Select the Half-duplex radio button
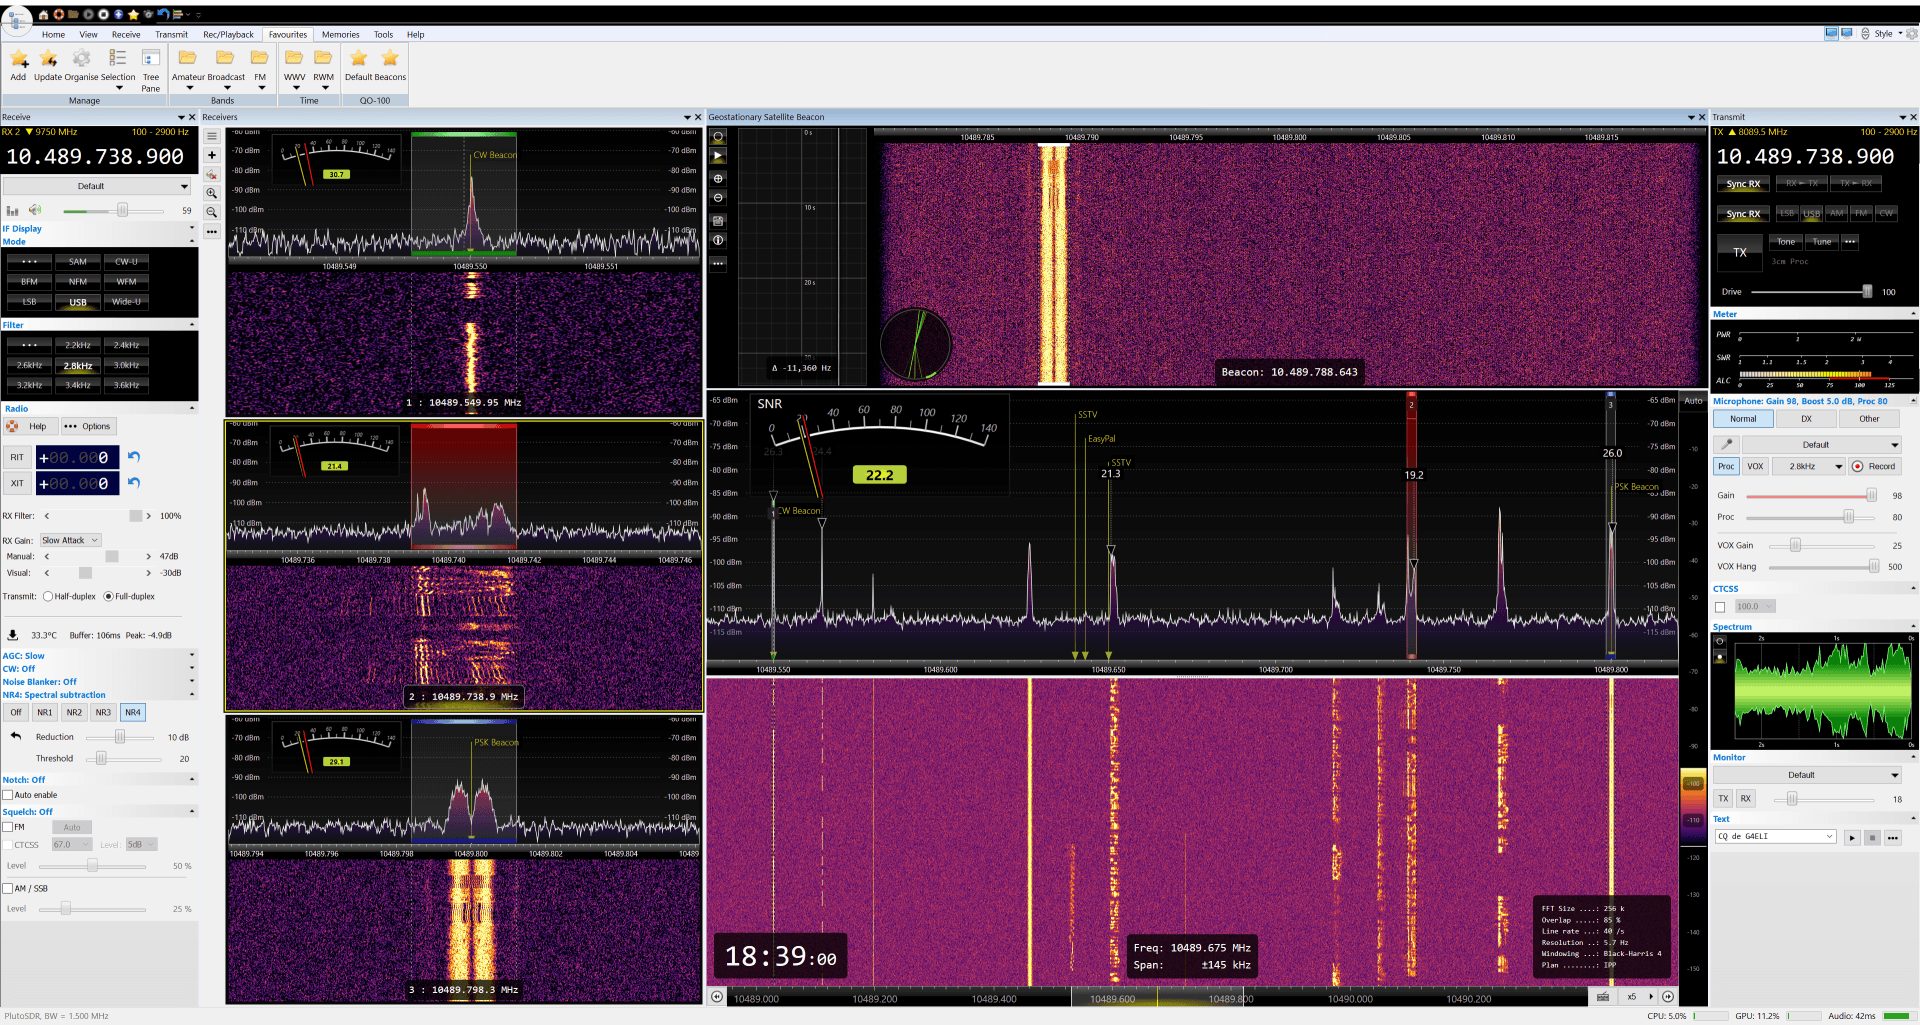 click(x=48, y=596)
